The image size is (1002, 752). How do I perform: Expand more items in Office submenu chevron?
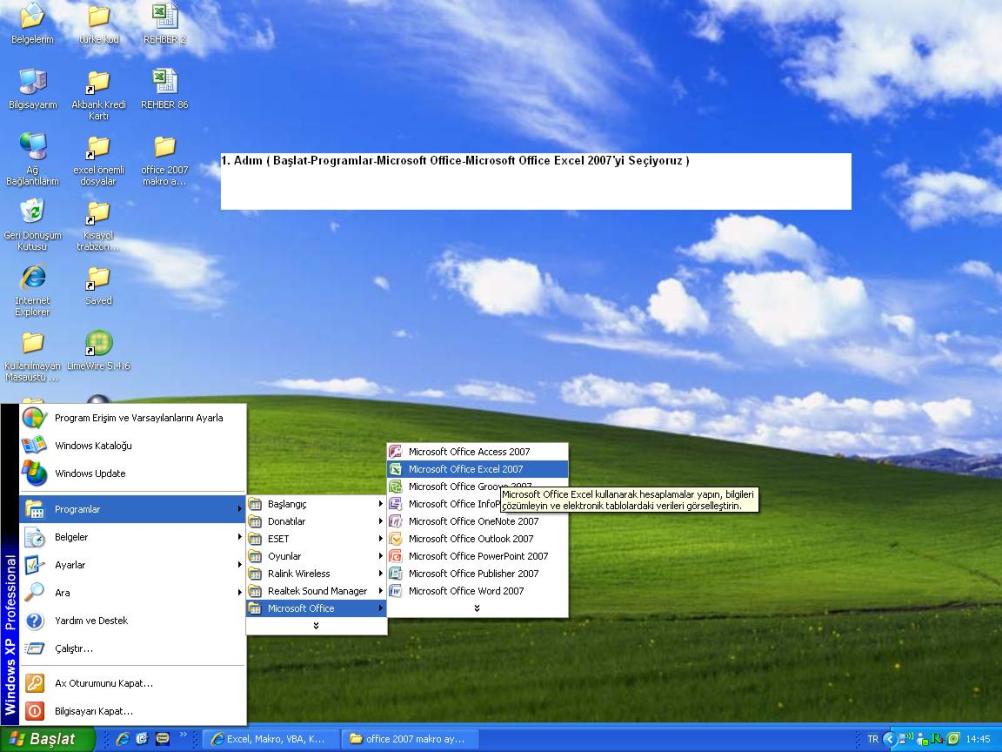pos(477,608)
